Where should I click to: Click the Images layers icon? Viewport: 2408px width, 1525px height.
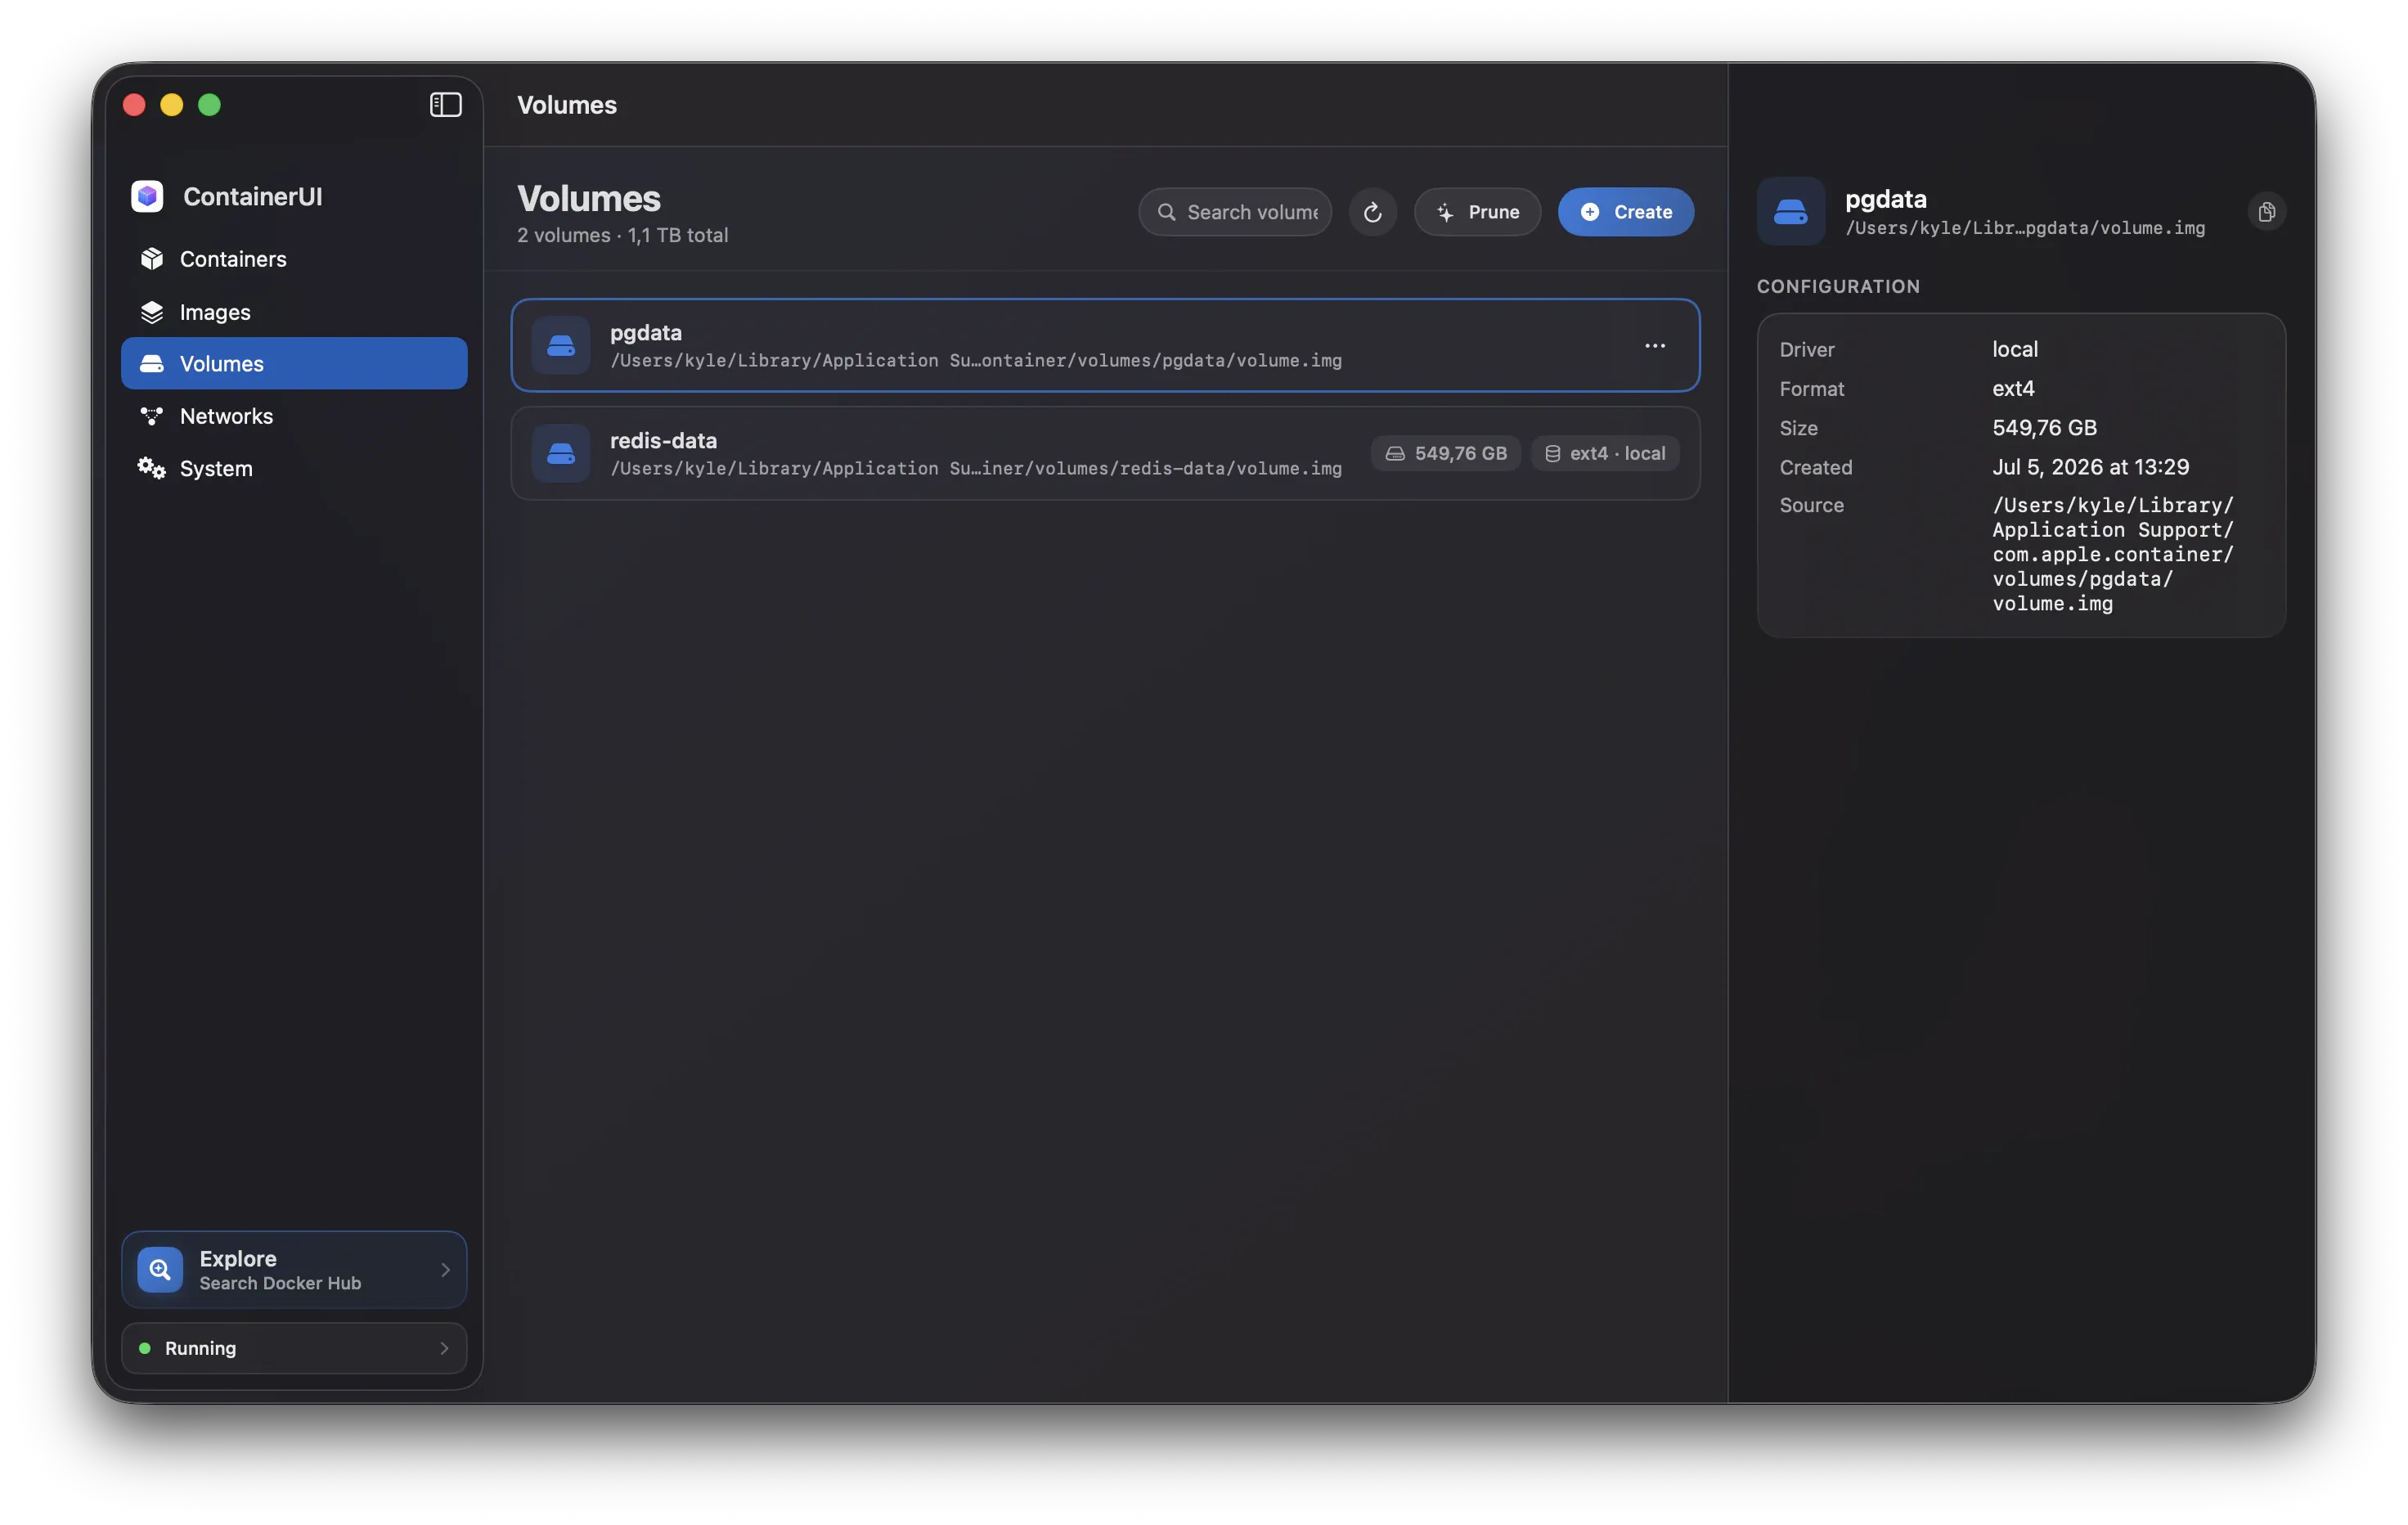click(152, 312)
